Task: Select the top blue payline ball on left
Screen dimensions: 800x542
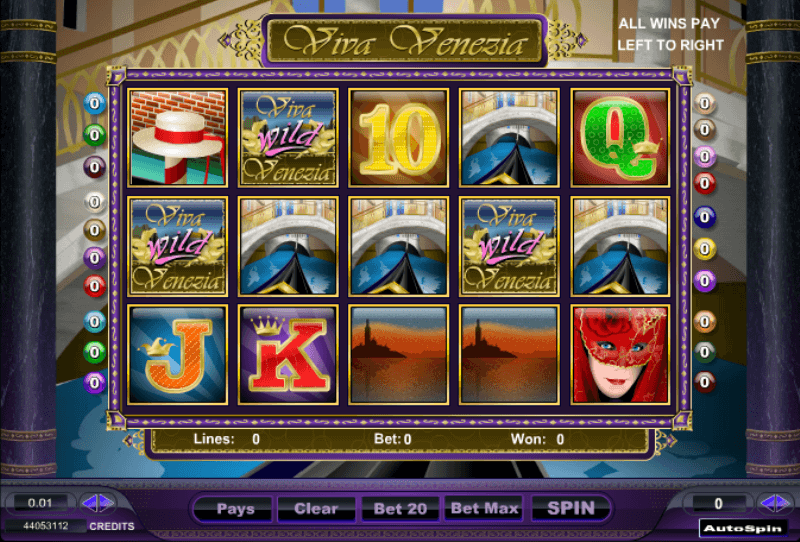Action: coord(94,104)
